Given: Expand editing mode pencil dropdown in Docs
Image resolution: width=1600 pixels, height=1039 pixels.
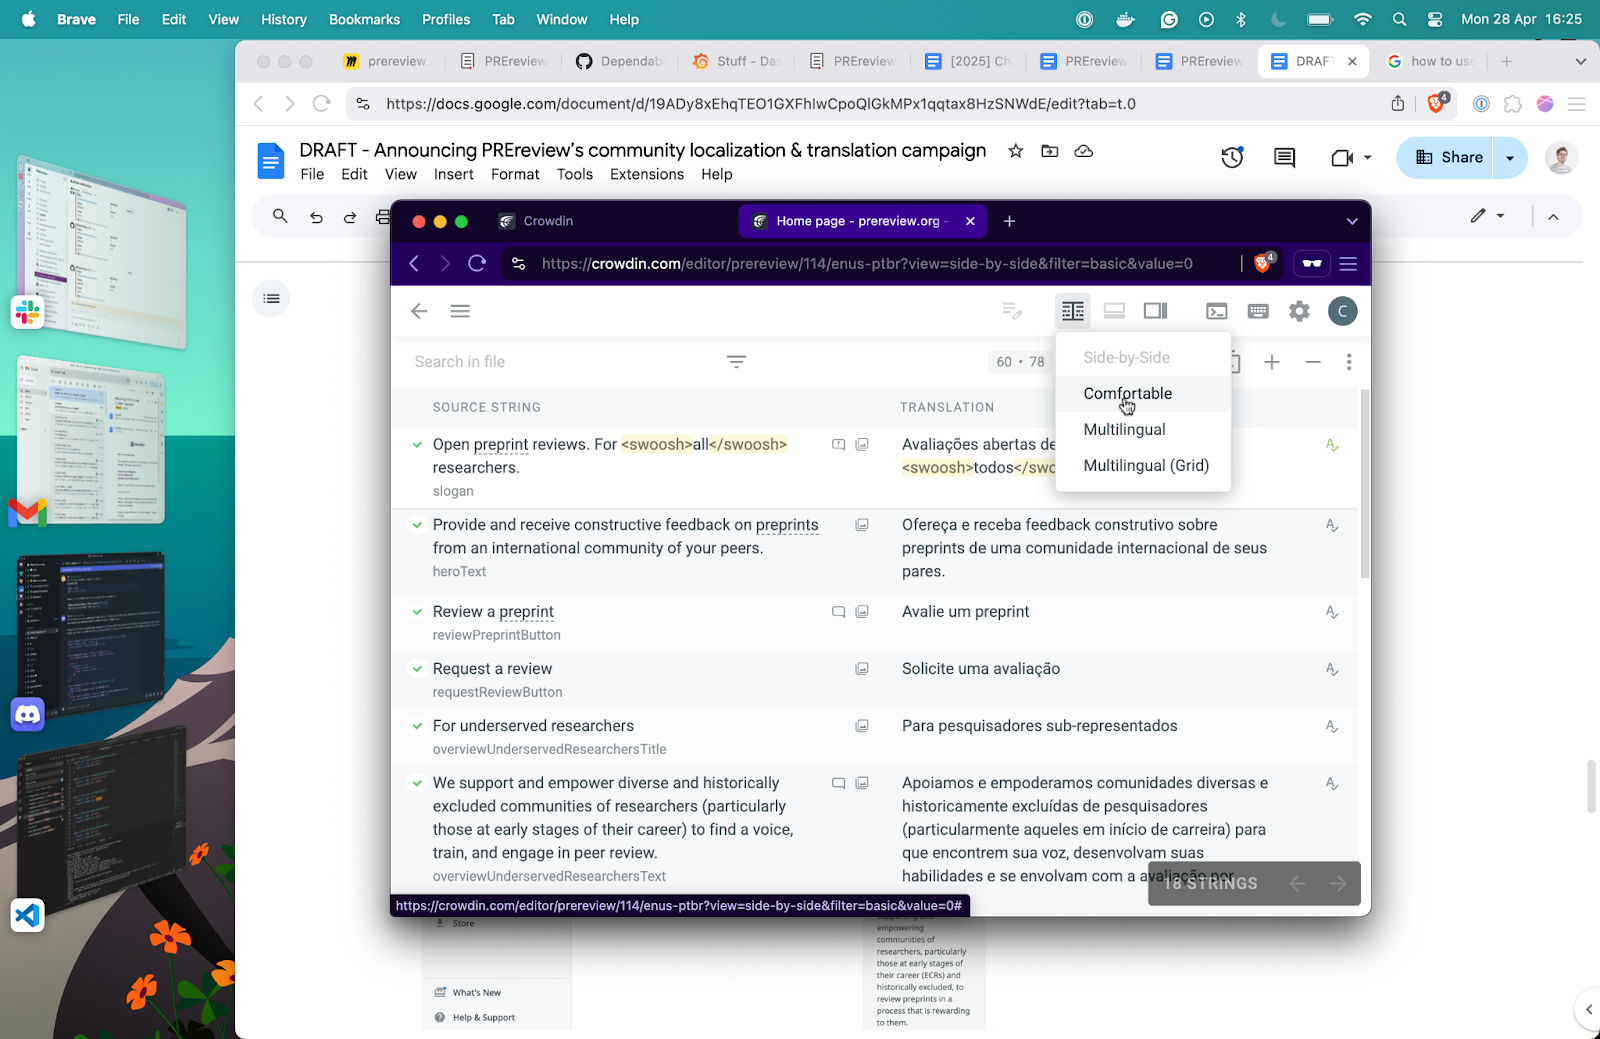Looking at the screenshot, I should coord(1500,216).
